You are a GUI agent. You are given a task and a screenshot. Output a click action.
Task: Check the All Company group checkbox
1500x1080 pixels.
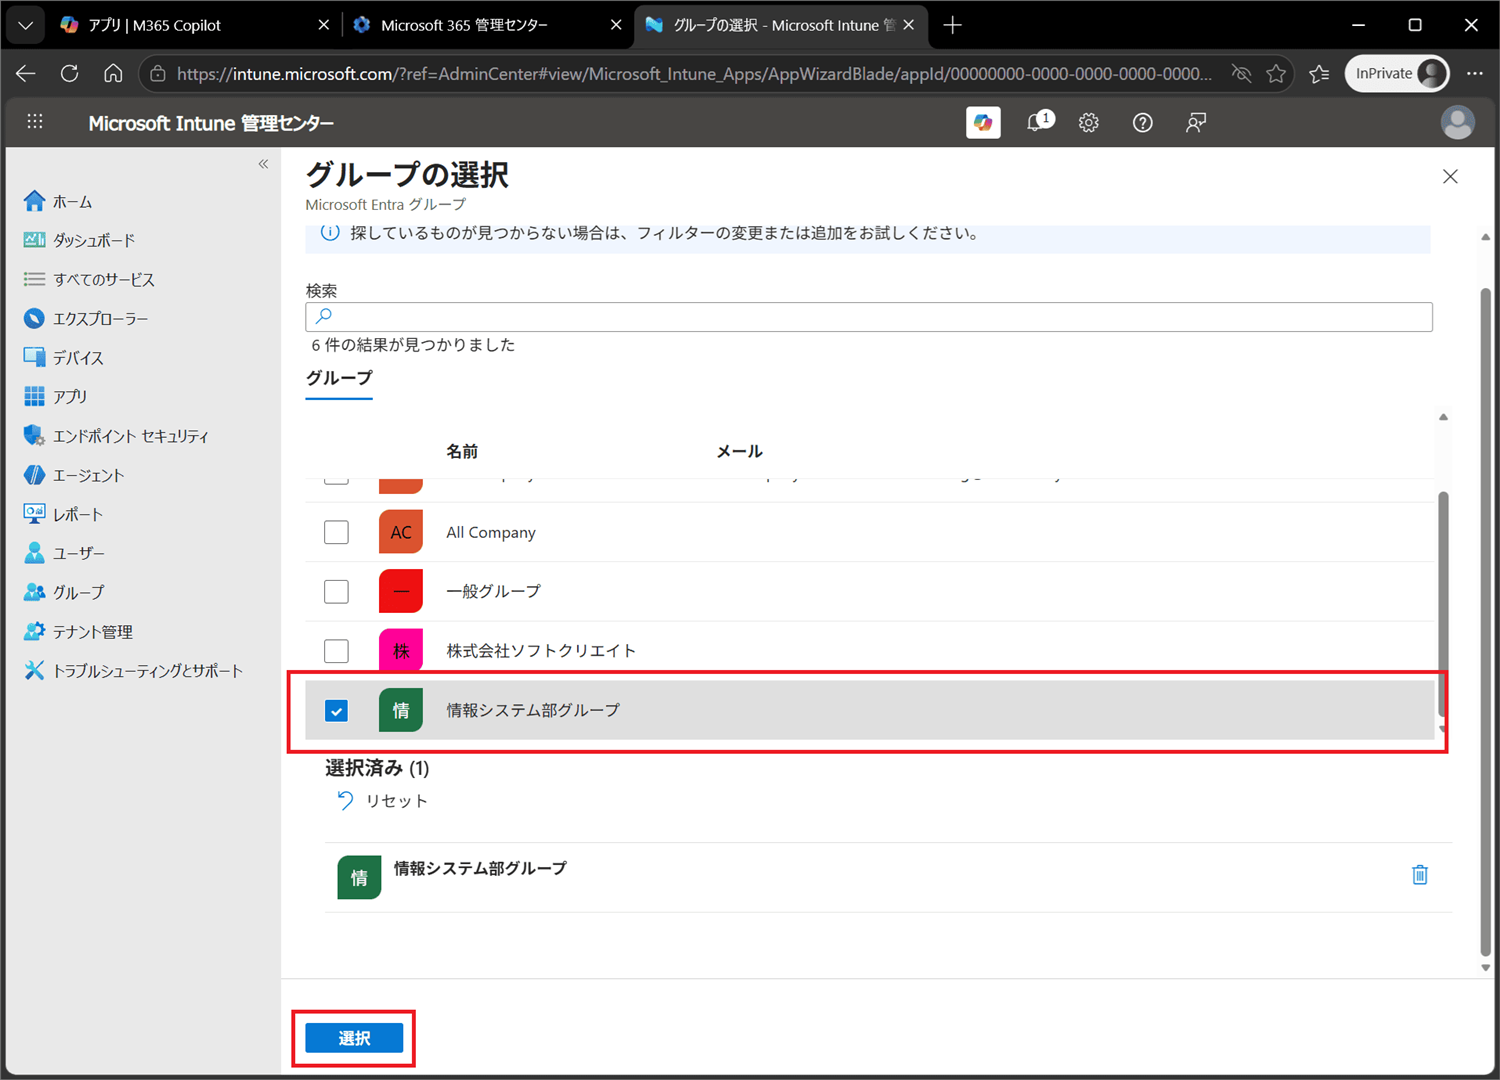click(x=336, y=532)
